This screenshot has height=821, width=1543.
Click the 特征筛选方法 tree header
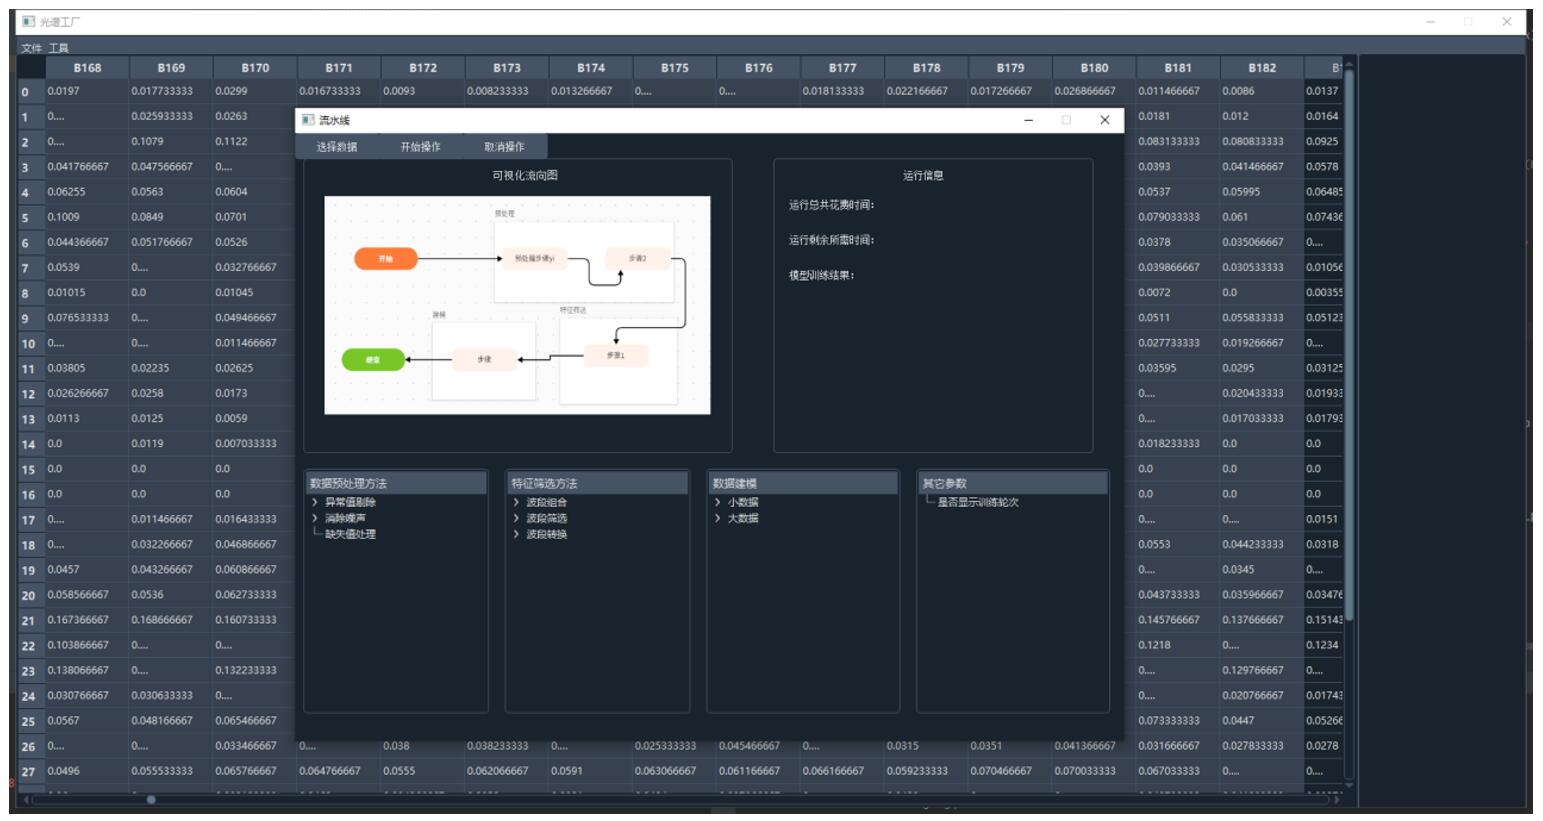pyautogui.click(x=598, y=483)
